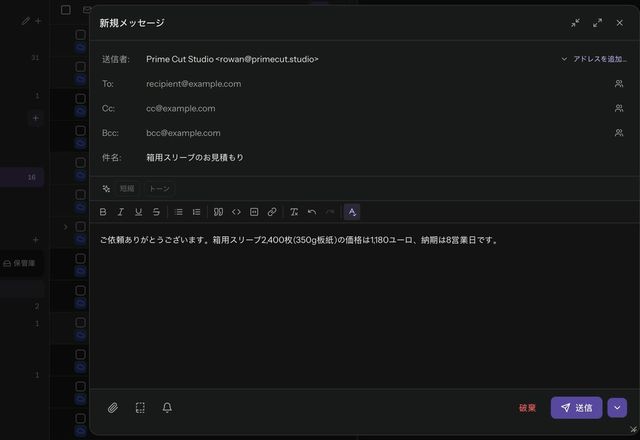Click the アドレスを追加 link
The image size is (640, 440).
(600, 59)
